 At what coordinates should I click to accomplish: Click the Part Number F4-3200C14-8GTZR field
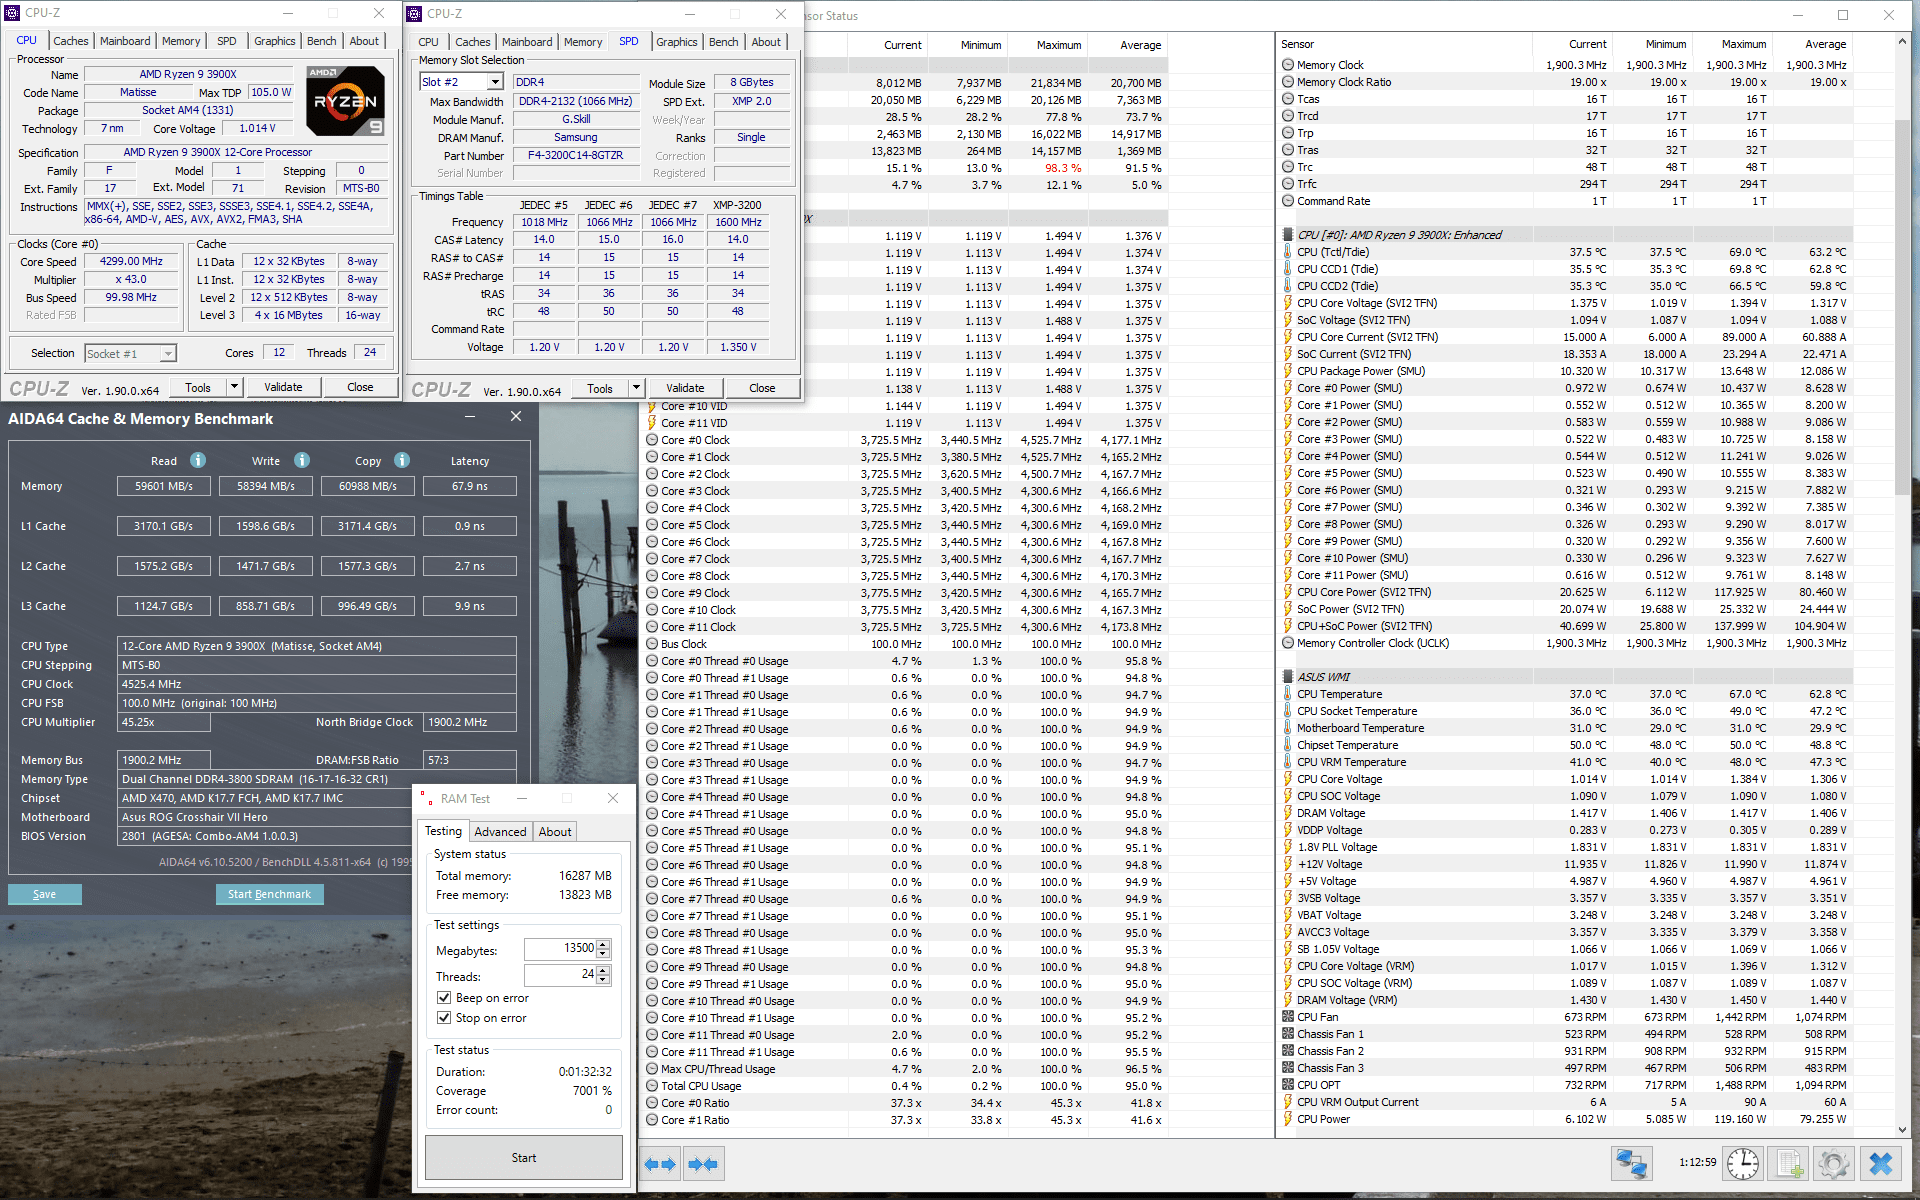[576, 155]
